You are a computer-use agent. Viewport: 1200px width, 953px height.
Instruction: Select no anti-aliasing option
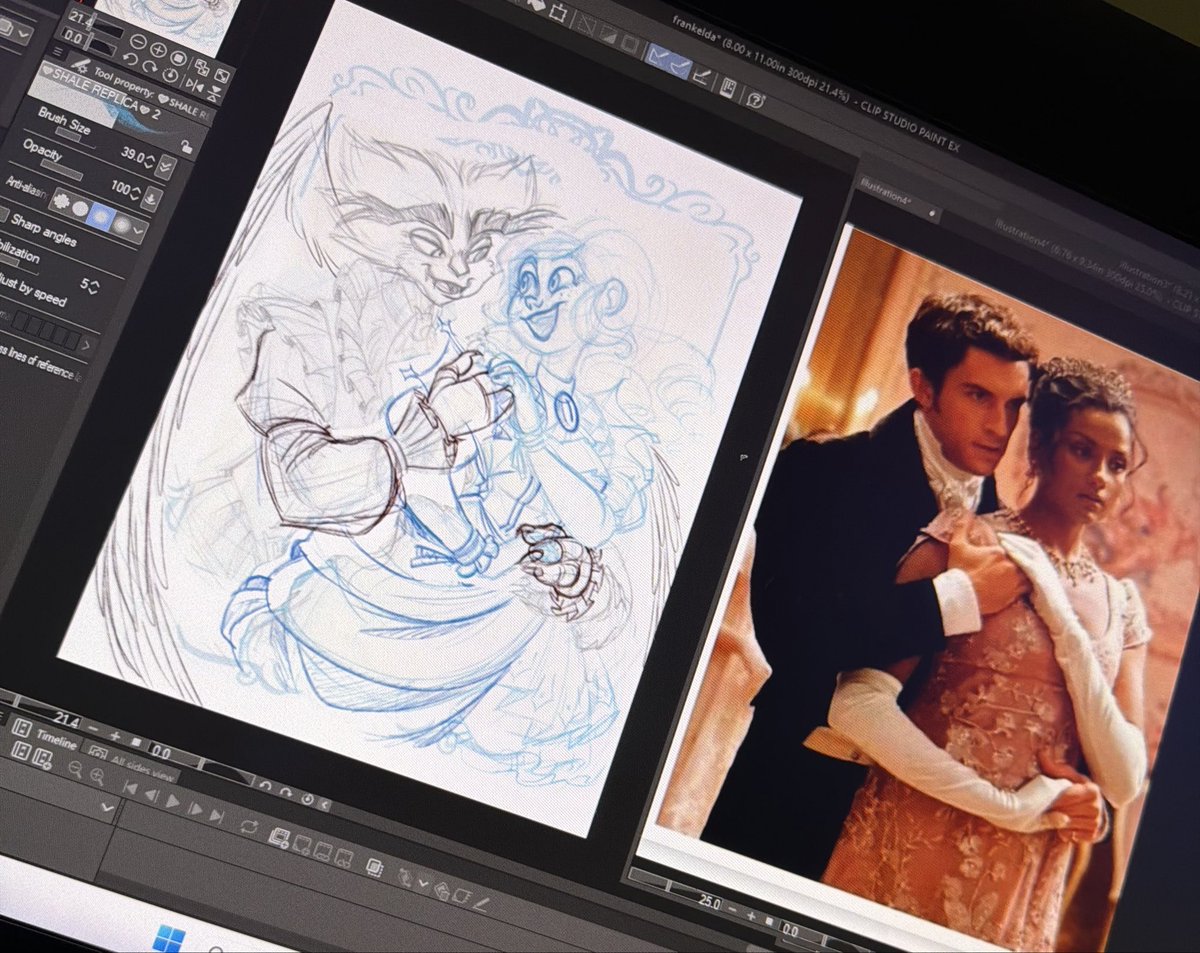tap(61, 200)
